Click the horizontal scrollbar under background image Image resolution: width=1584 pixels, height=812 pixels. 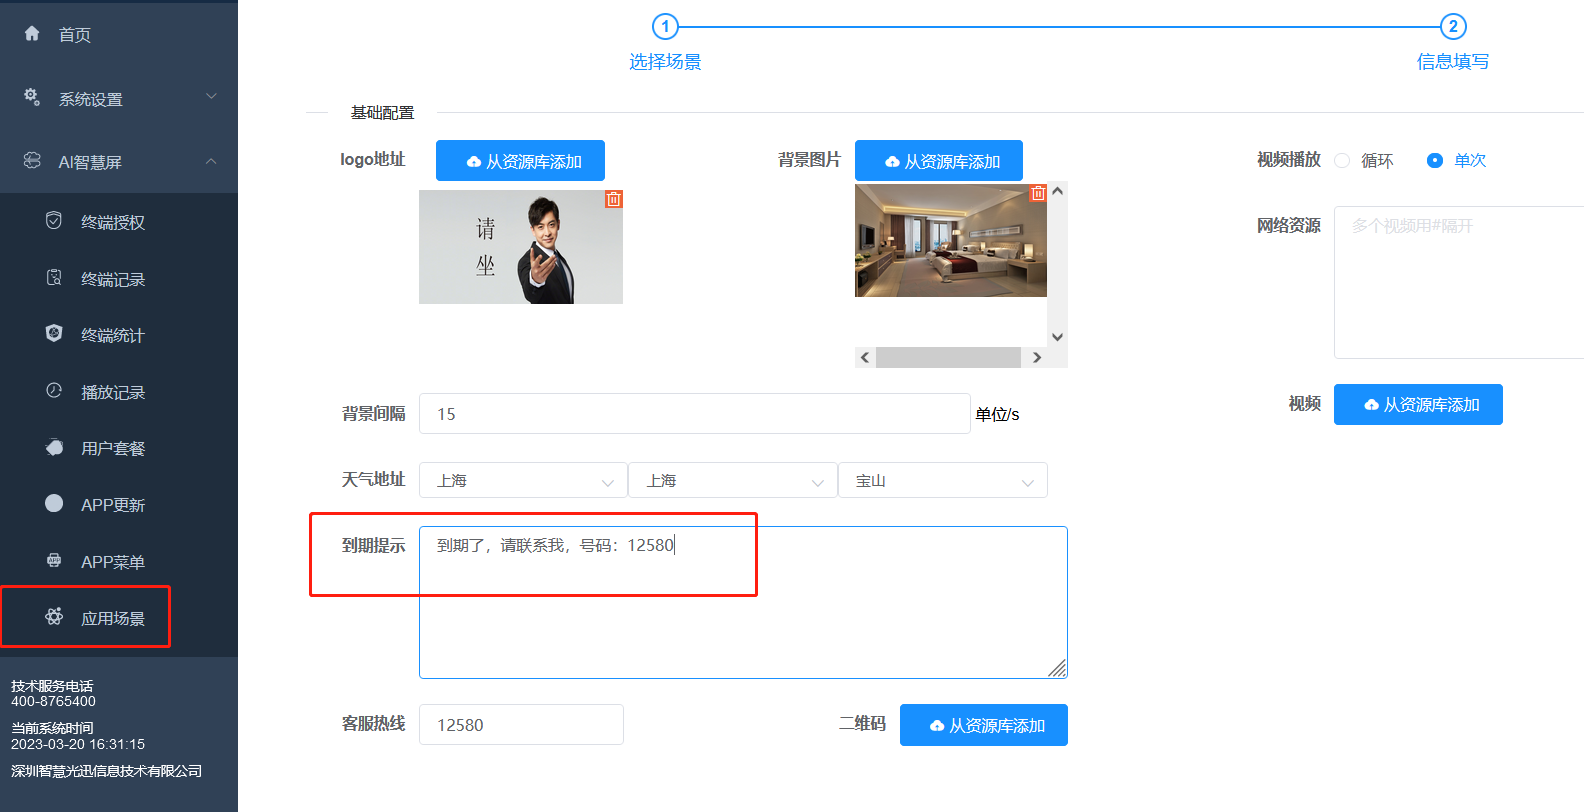[x=947, y=358]
